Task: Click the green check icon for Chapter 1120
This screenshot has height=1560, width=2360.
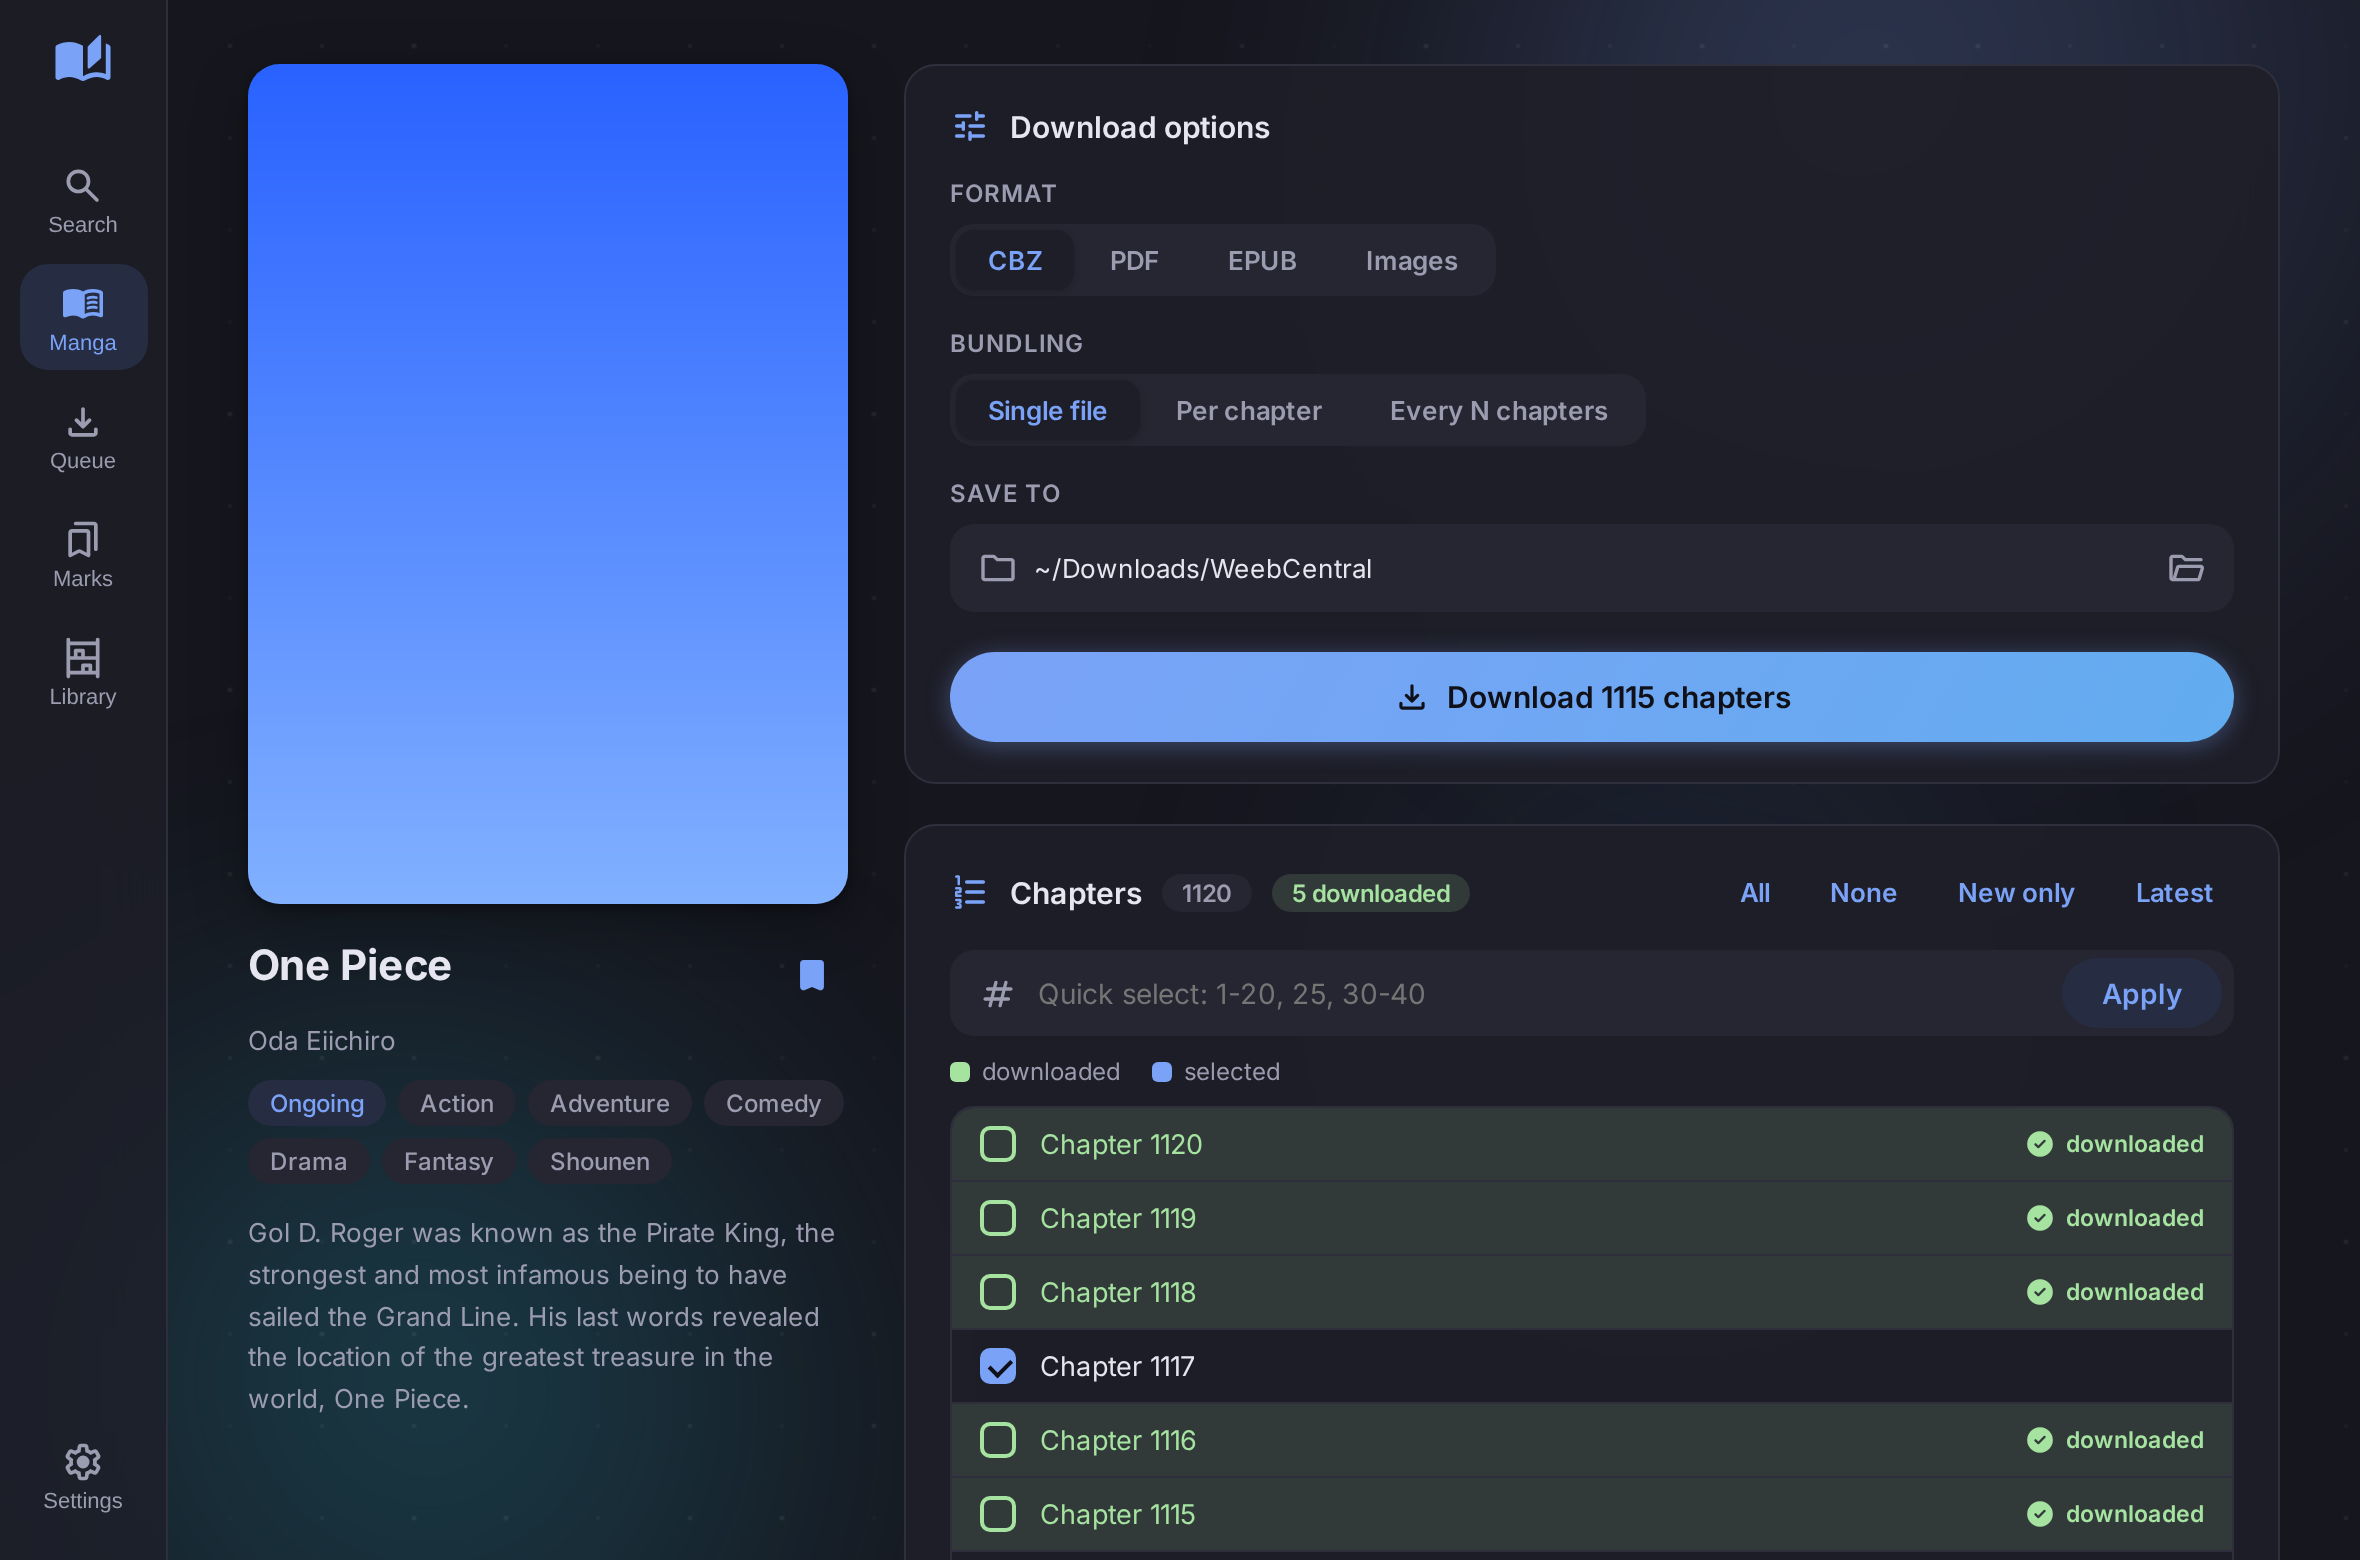Action: tap(2039, 1144)
